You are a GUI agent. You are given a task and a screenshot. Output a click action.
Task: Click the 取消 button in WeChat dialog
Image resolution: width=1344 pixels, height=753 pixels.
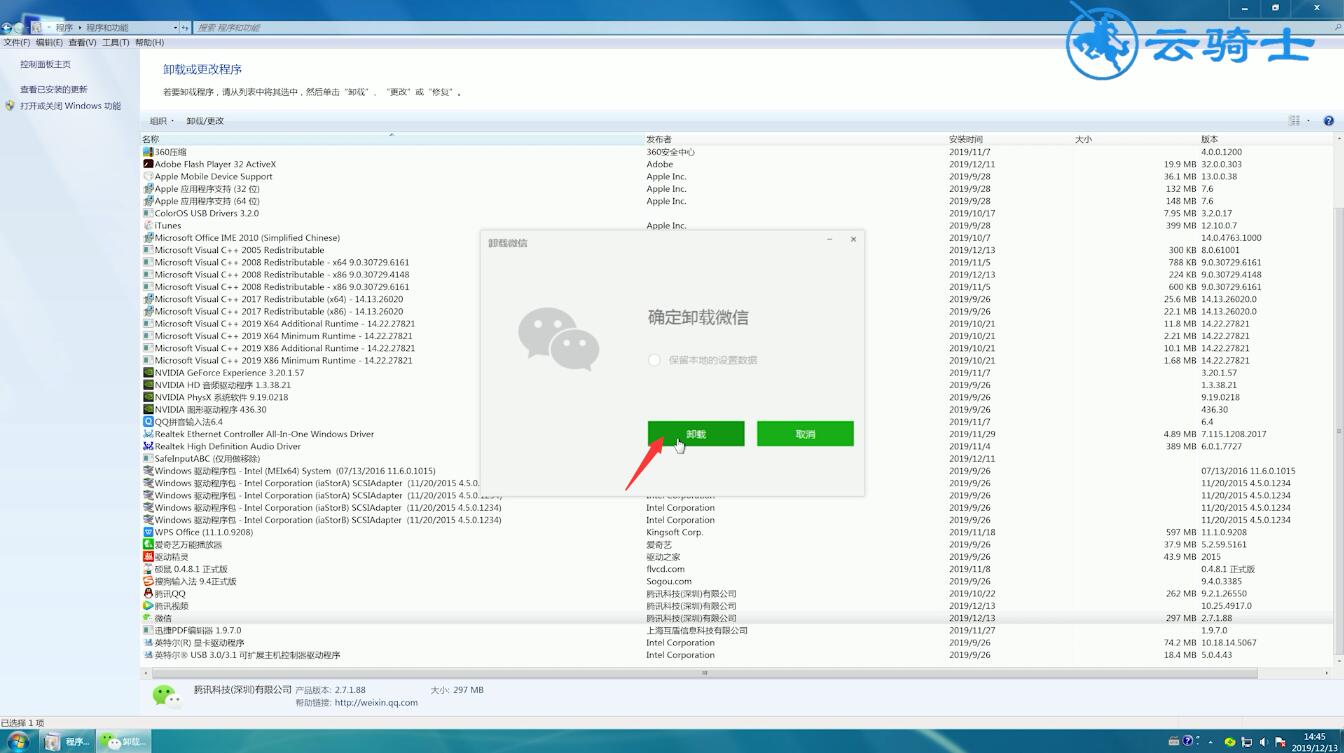805,433
